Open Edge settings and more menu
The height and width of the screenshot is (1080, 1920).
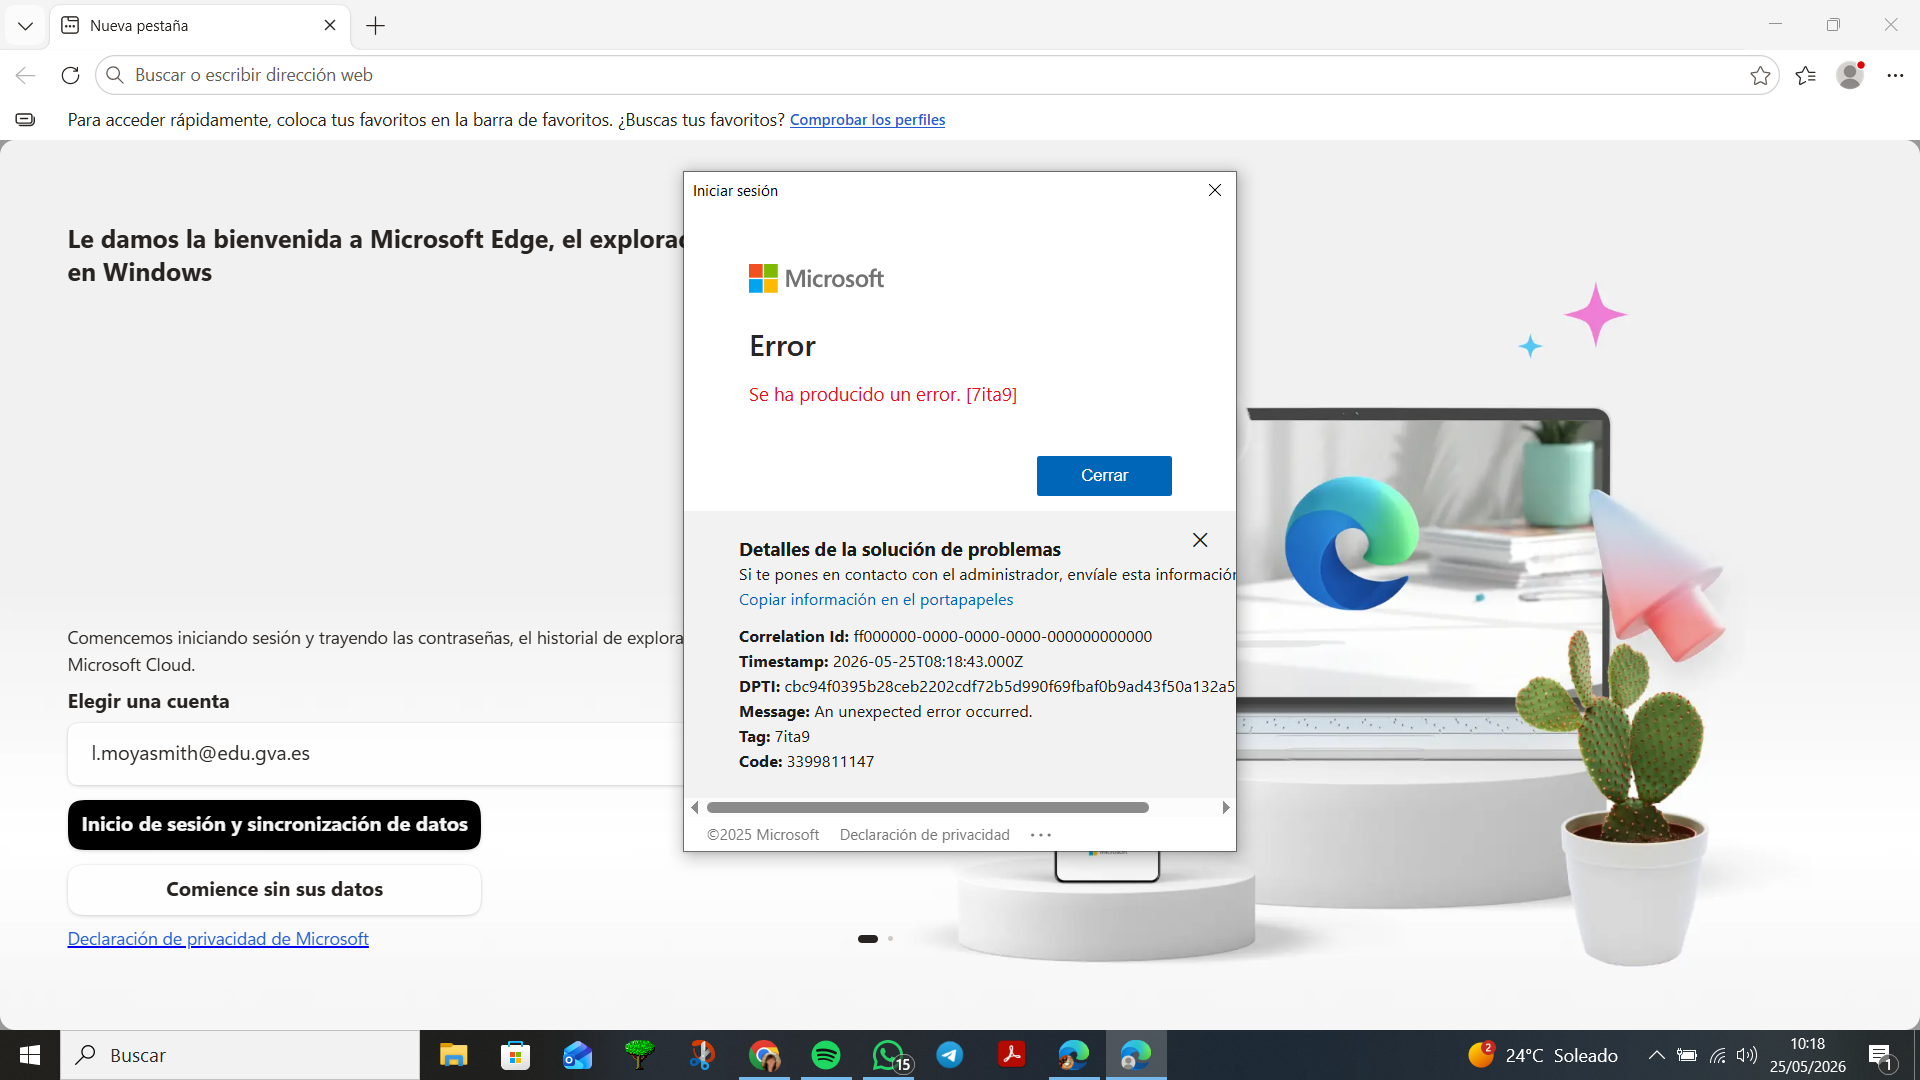tap(1895, 75)
